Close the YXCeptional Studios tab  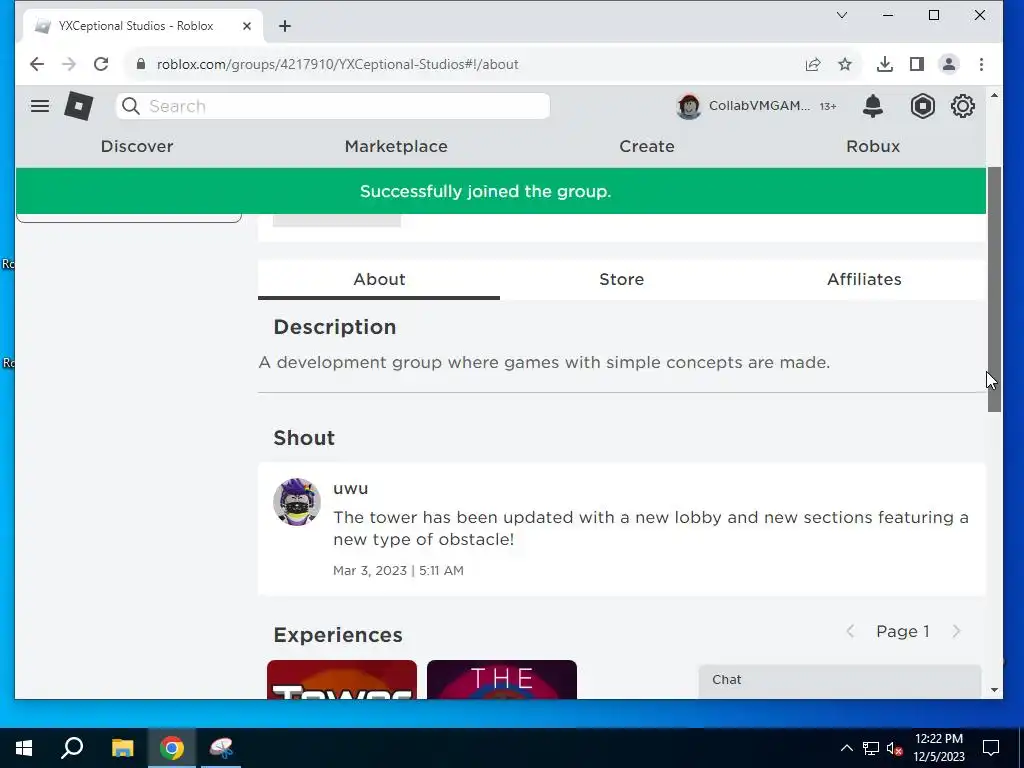click(247, 26)
